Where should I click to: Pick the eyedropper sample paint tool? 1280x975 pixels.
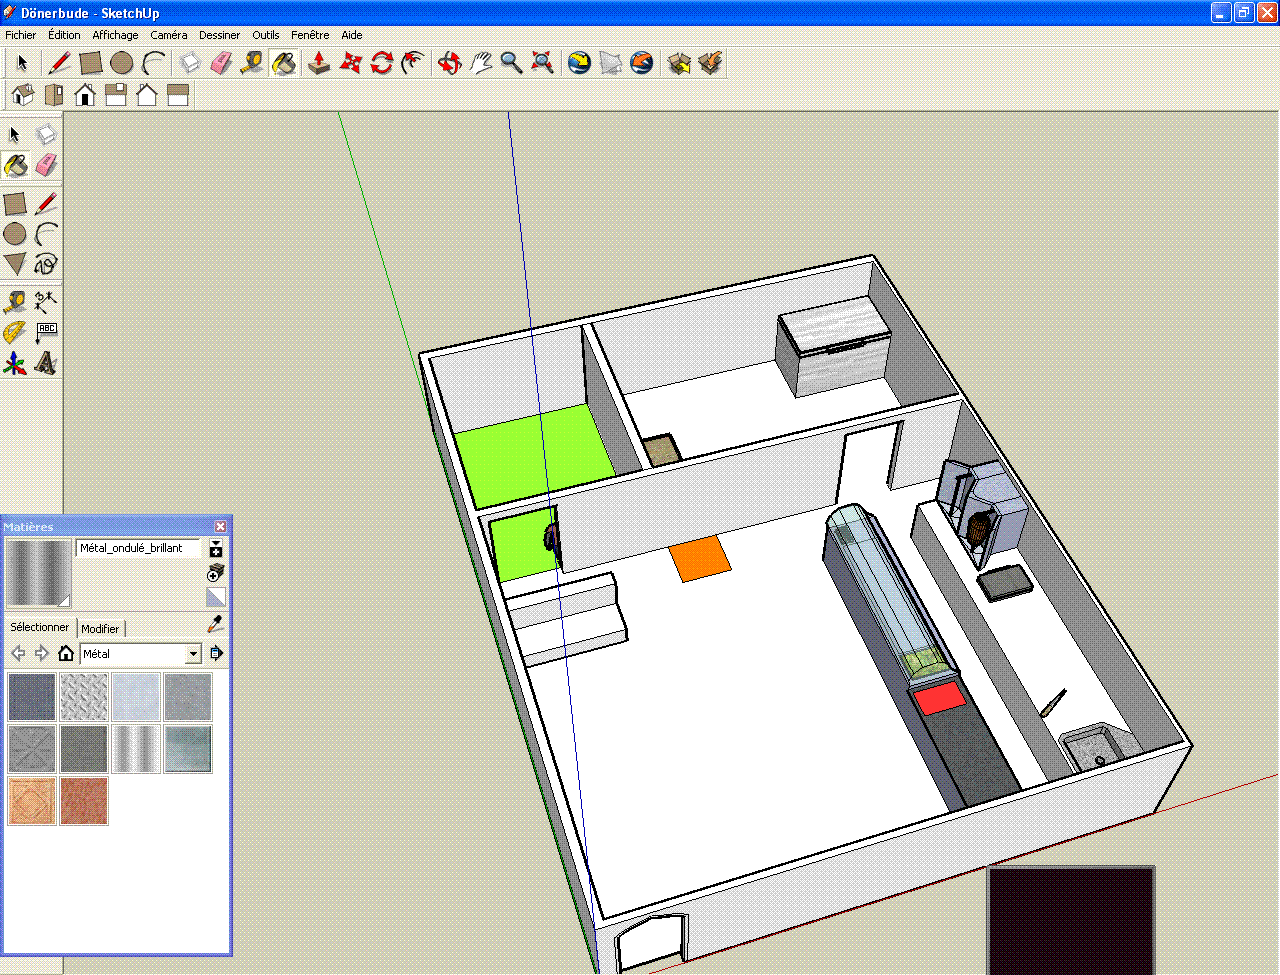[x=214, y=624]
